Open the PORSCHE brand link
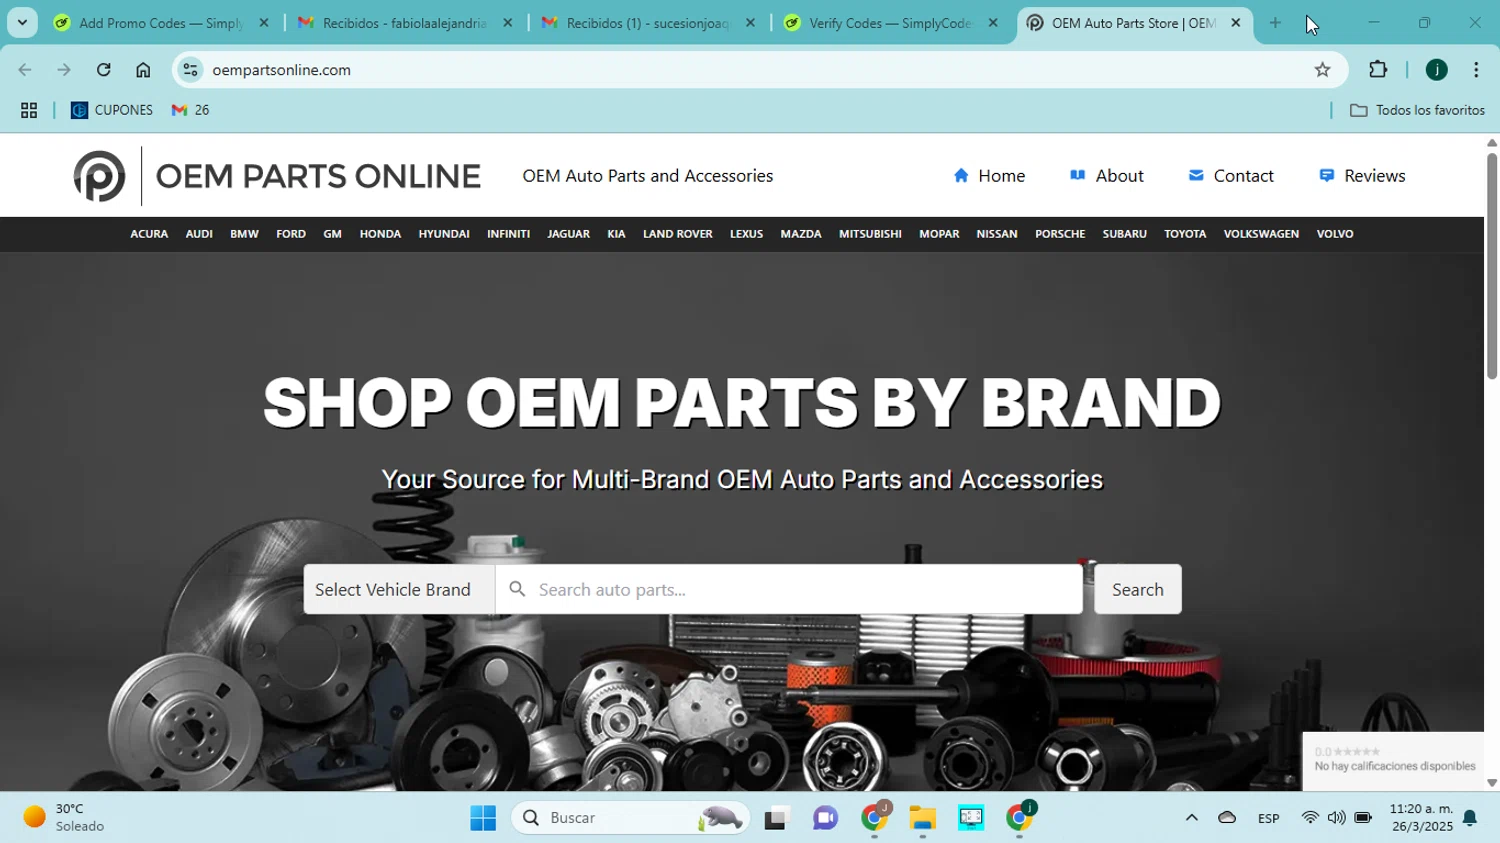Image resolution: width=1500 pixels, height=843 pixels. tap(1060, 234)
